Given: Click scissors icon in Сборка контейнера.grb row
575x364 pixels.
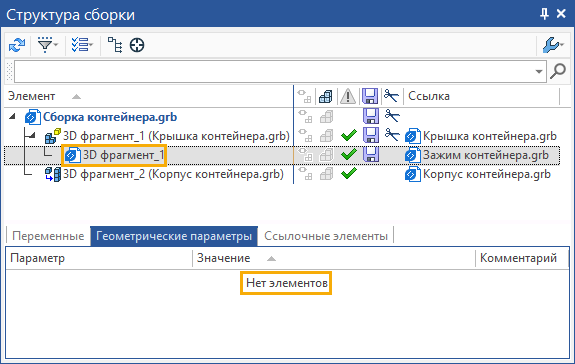Looking at the screenshot, I should [x=392, y=116].
